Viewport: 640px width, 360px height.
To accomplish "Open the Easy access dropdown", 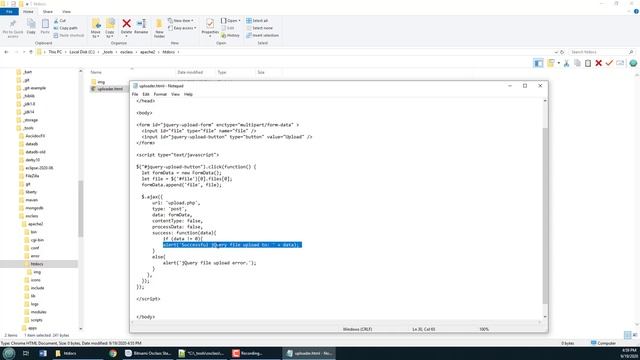I will click(182, 28).
